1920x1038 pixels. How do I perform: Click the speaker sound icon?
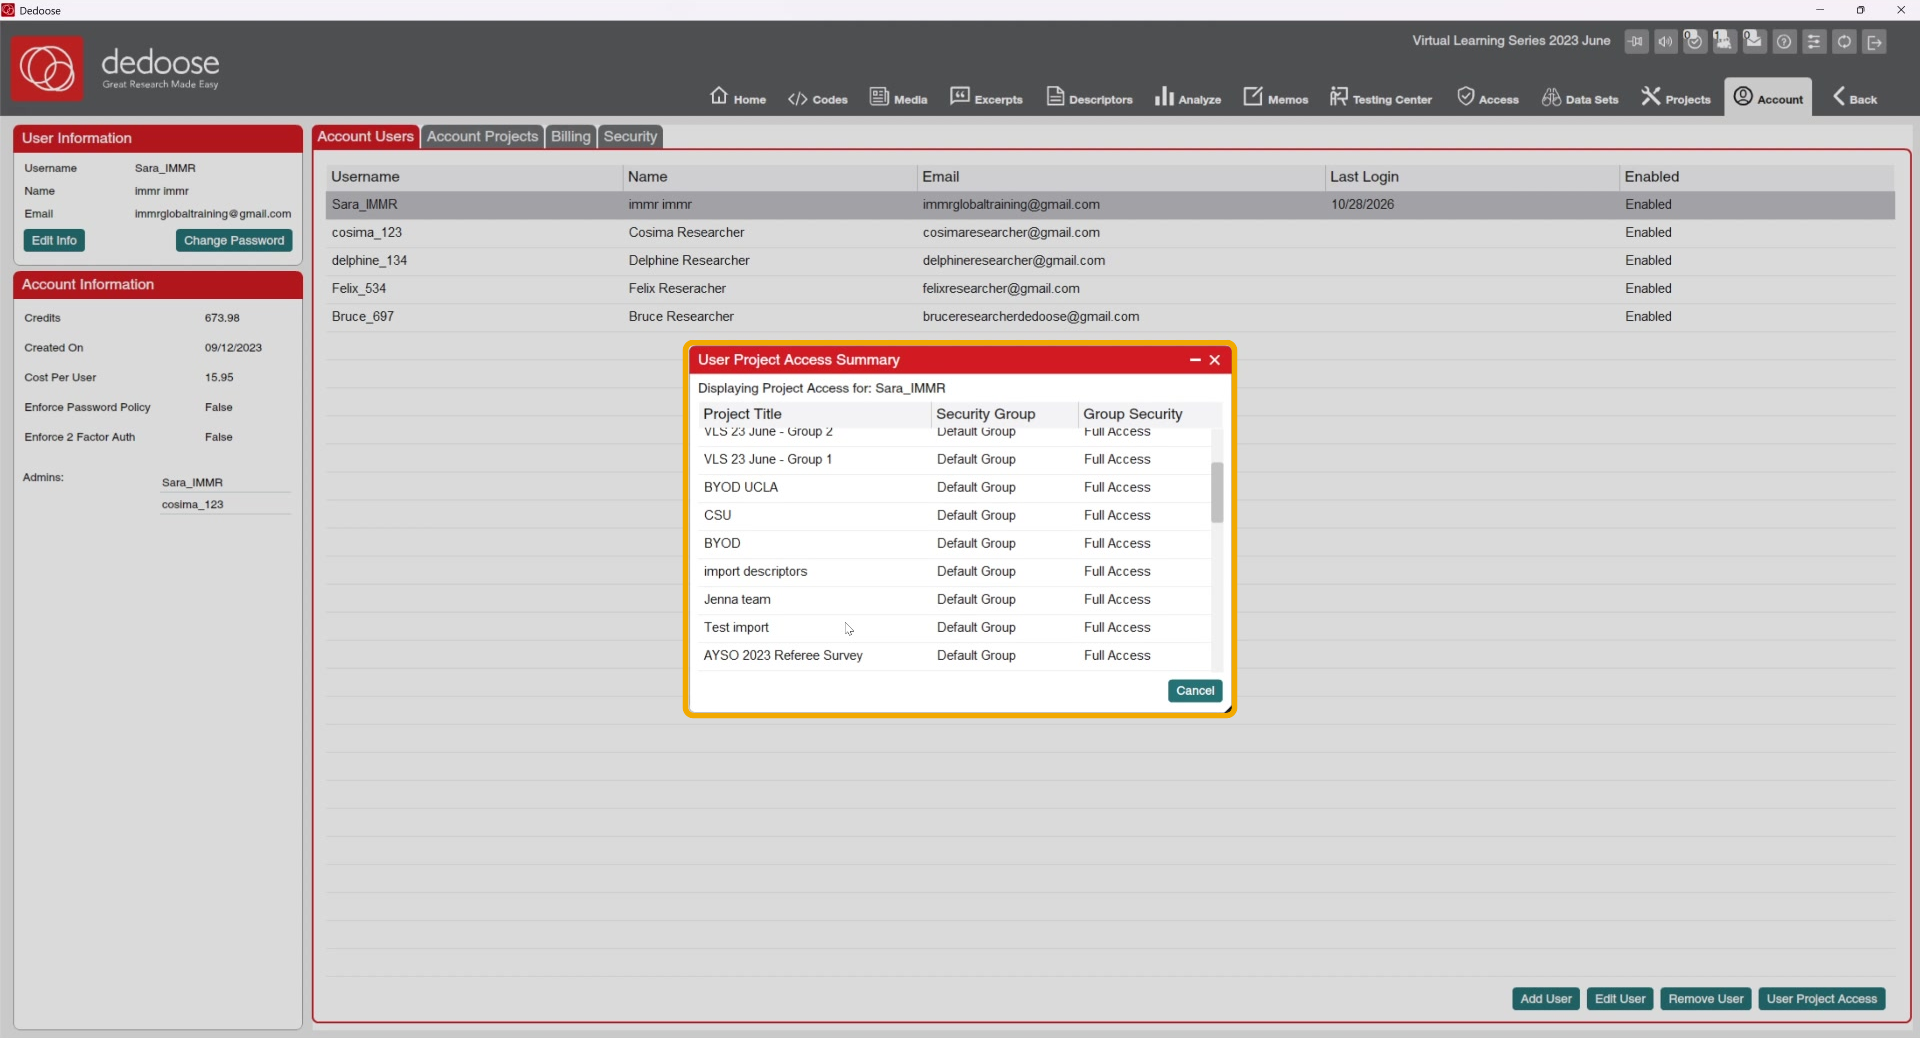coord(1665,41)
